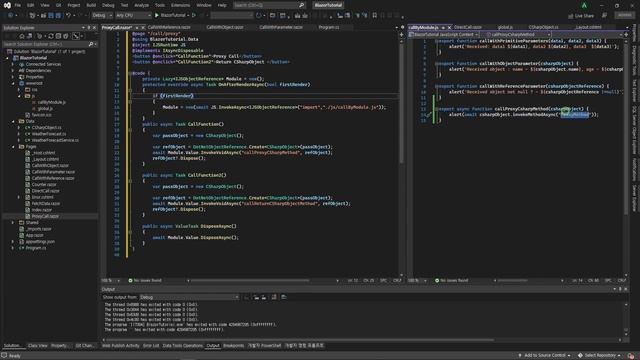Click the notifications bell in the status bar
640x360 pixels.
[x=631, y=356]
